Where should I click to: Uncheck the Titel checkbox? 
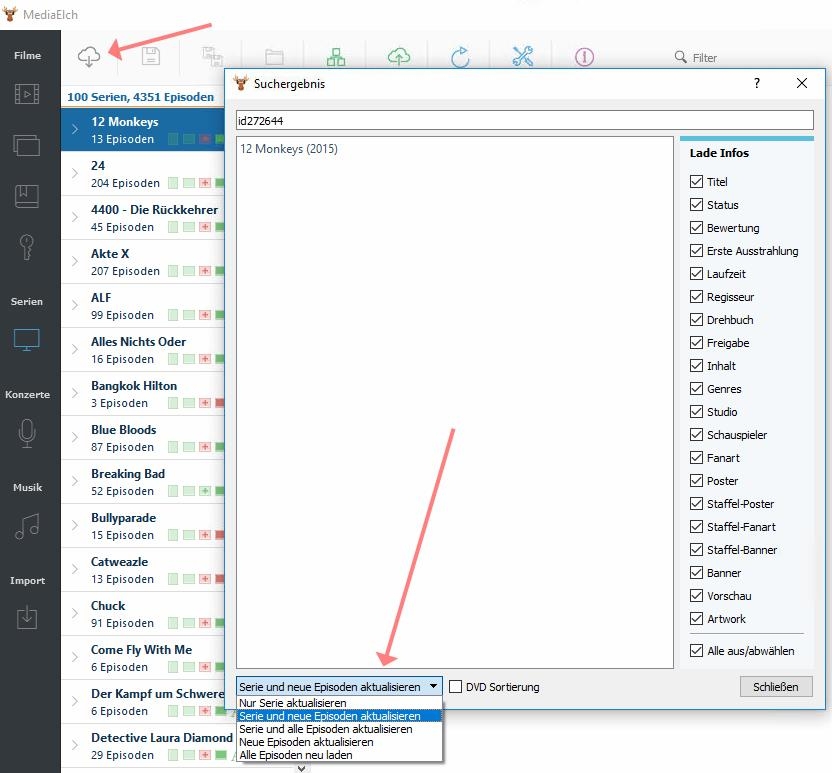pyautogui.click(x=696, y=181)
